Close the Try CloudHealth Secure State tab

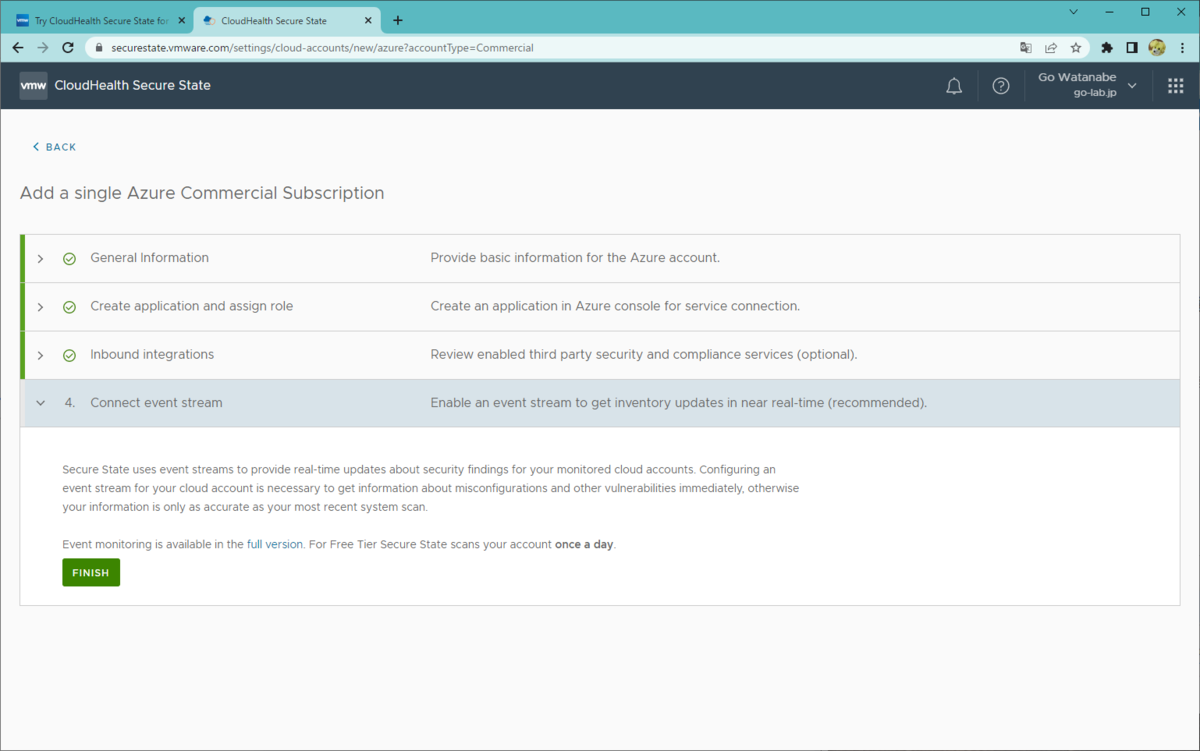[x=181, y=20]
